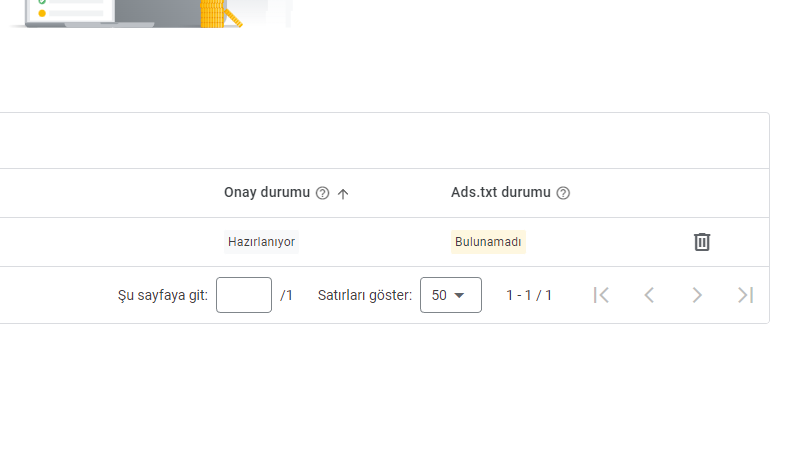Click the caret arrow next to 50
Viewport: 786px width, 454px height.
459,296
